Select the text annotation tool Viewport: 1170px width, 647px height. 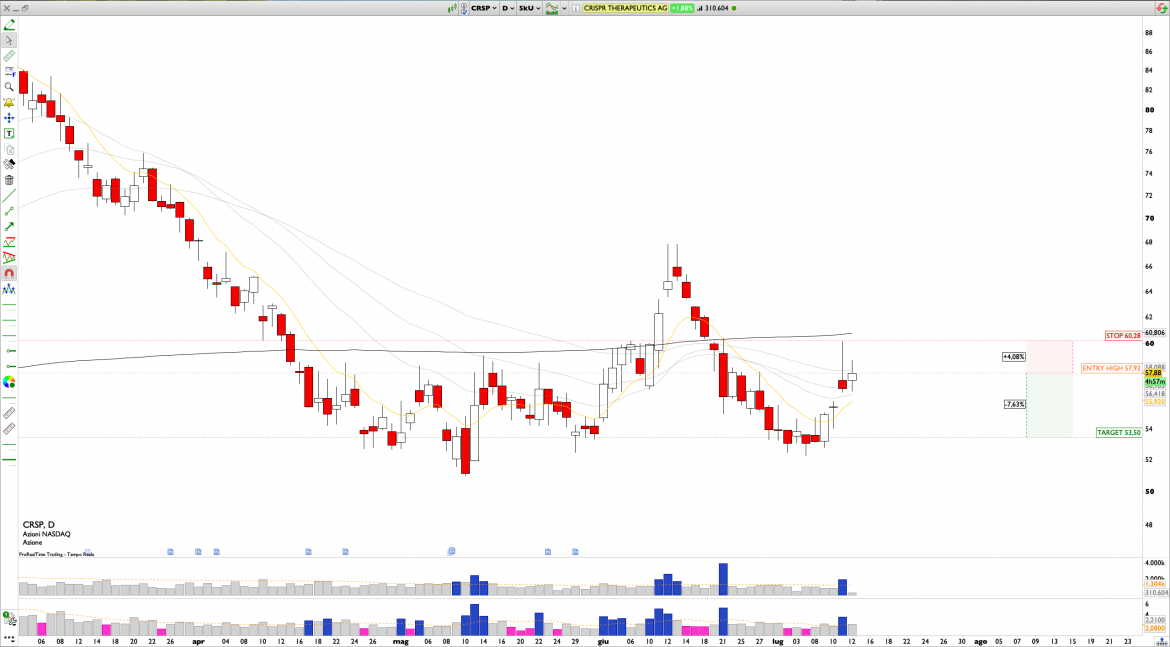tap(9, 133)
